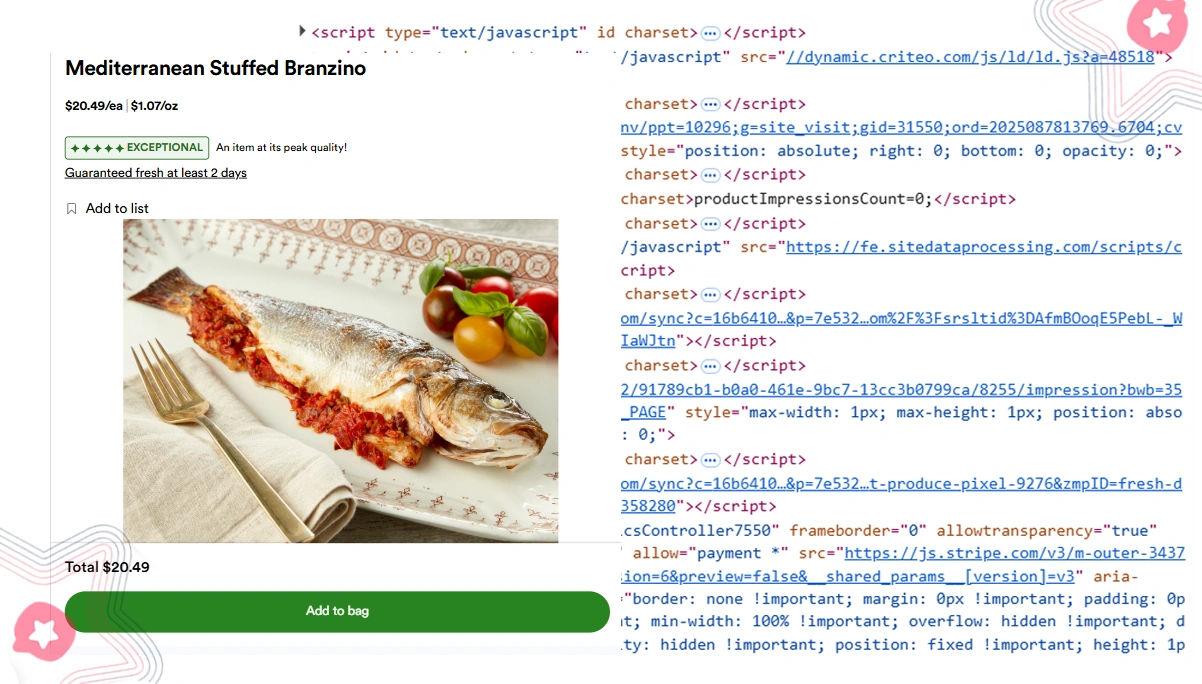Open the impression?bwb=35 tracking link

point(901,390)
